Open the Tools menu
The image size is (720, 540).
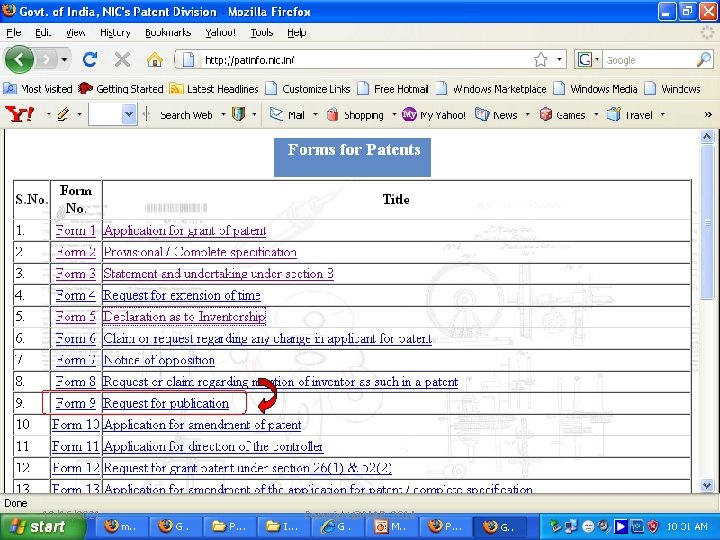tap(262, 33)
